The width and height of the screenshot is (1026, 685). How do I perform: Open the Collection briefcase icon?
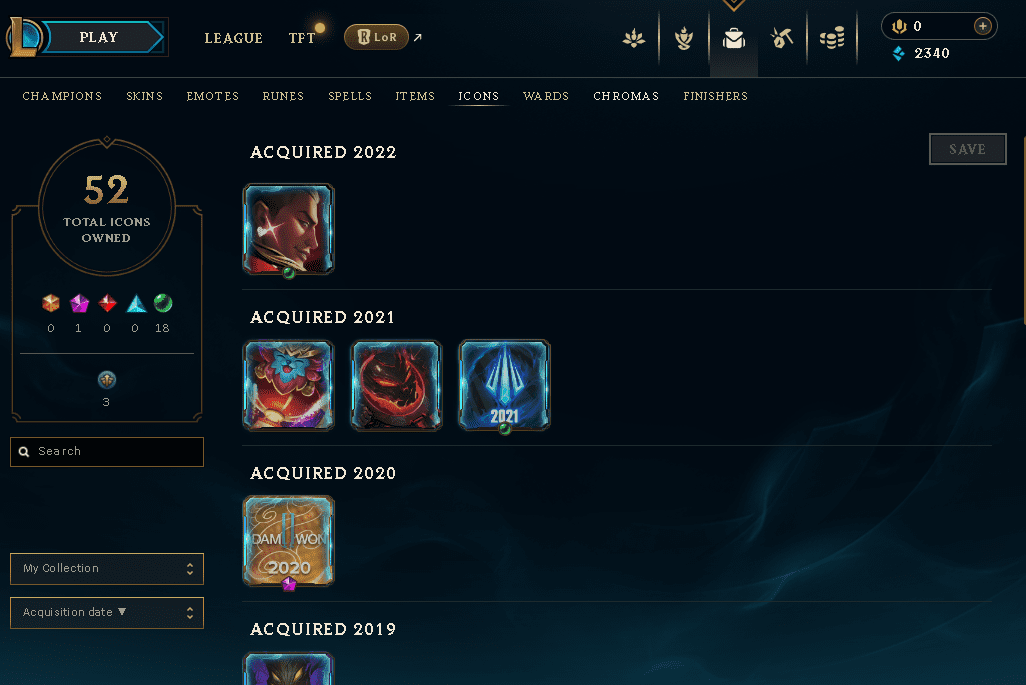point(734,39)
